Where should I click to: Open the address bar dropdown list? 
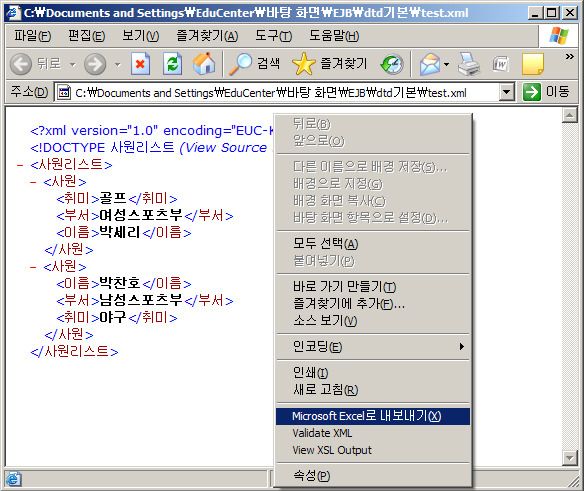coord(507,92)
